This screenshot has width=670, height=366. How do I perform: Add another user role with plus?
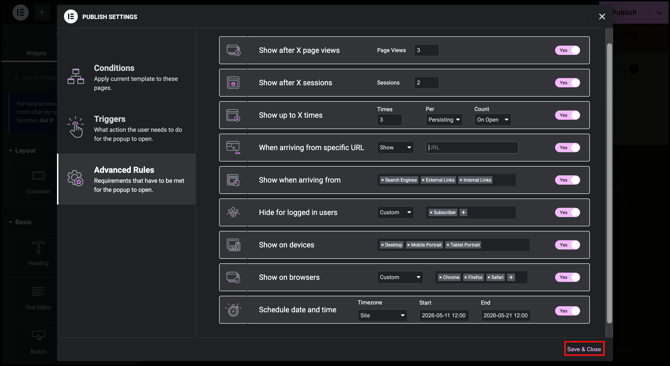coord(463,212)
